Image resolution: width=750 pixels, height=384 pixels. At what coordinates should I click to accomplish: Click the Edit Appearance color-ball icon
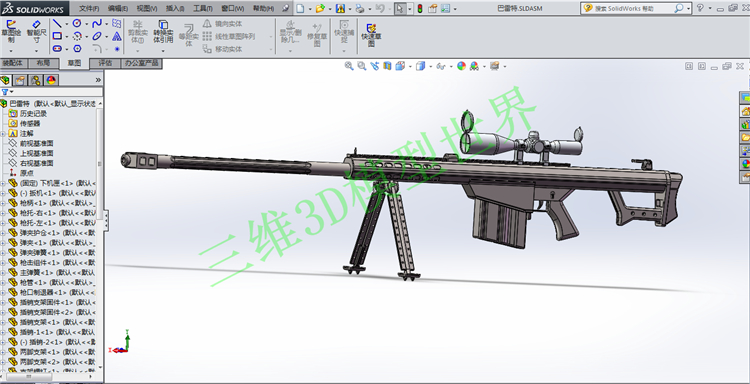[461, 66]
